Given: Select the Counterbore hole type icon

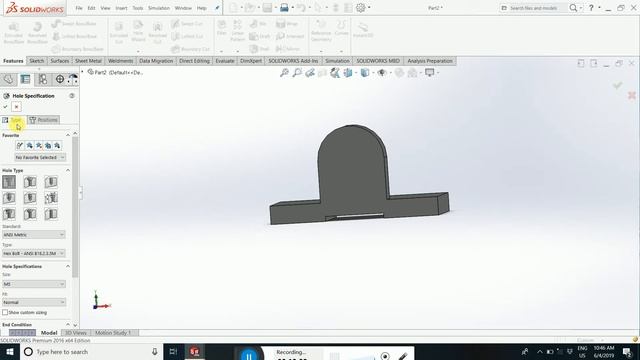Looking at the screenshot, I should tap(9, 182).
